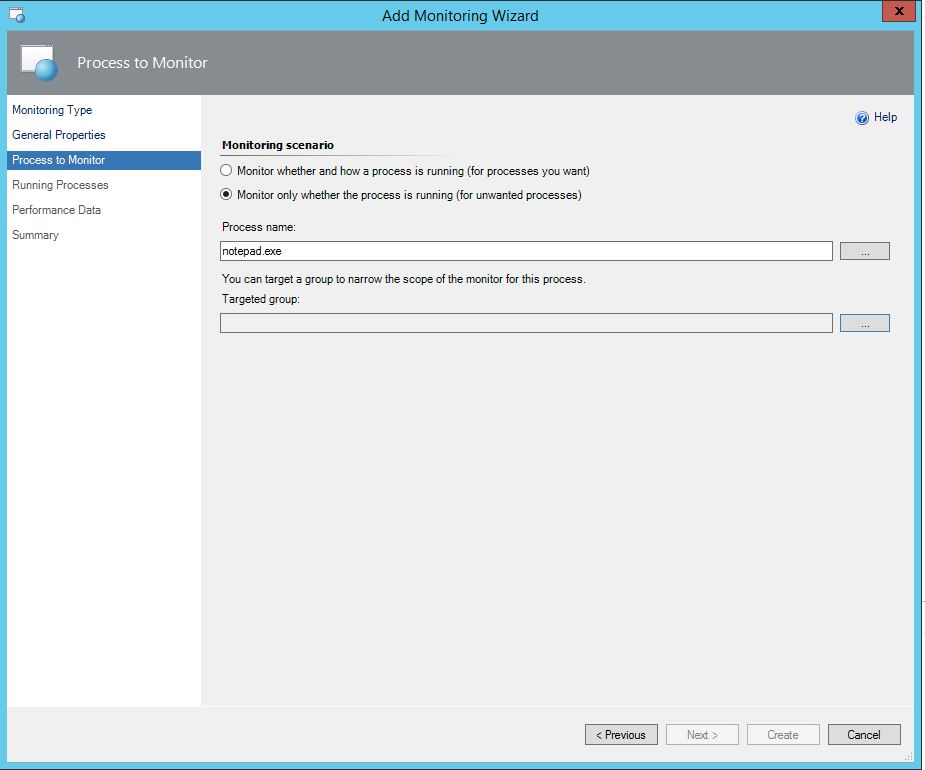Switch to the Running Processes step
The height and width of the screenshot is (770, 925).
coord(60,185)
